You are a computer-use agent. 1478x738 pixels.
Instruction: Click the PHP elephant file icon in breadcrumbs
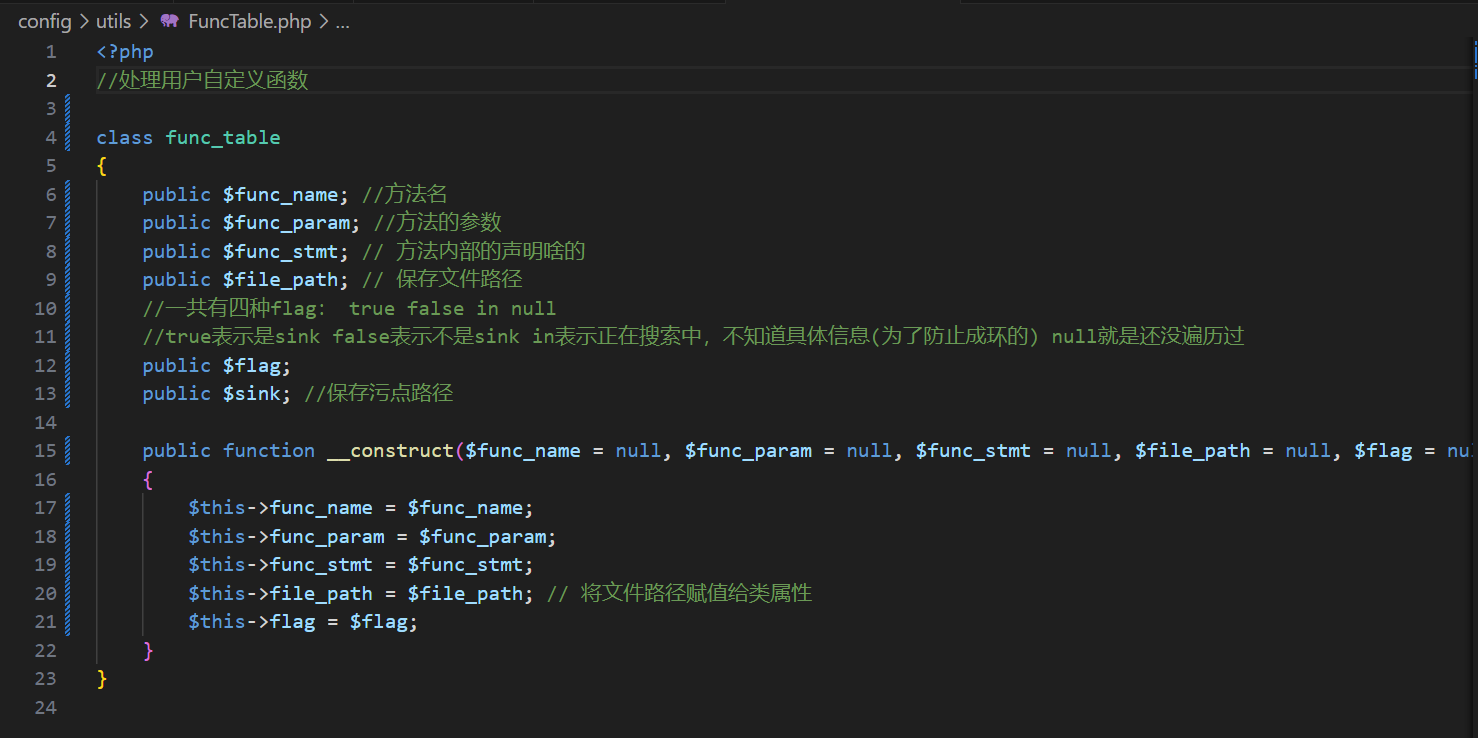click(169, 21)
